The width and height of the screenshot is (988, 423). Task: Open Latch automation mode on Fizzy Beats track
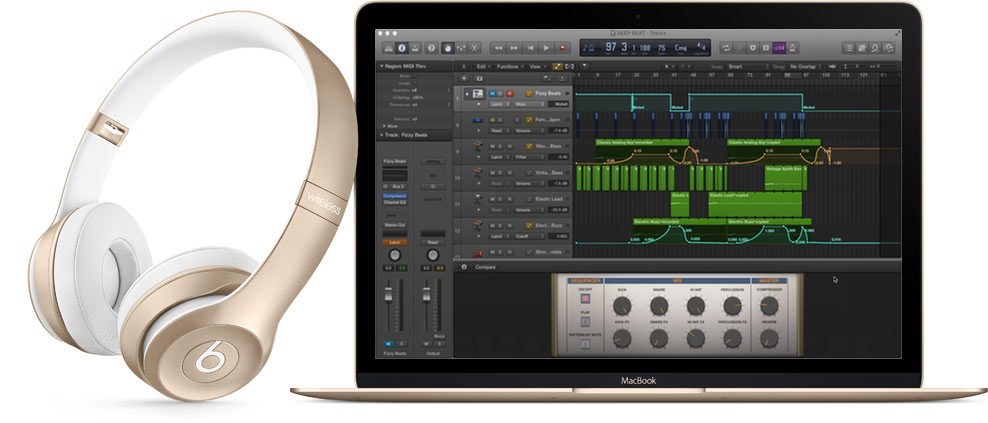(x=499, y=104)
